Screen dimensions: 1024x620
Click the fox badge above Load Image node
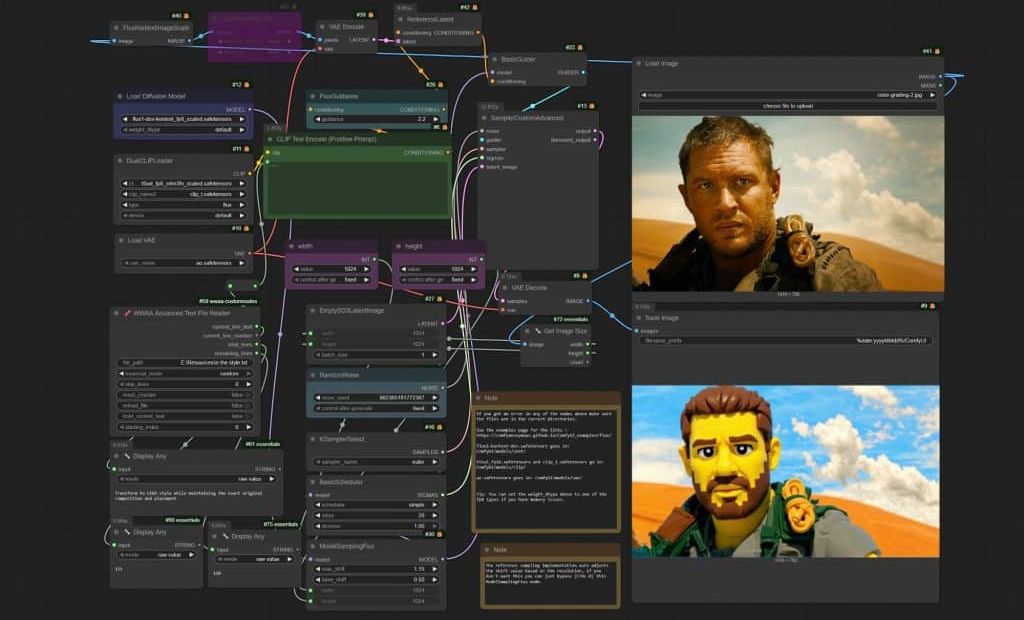pyautogui.click(x=939, y=51)
